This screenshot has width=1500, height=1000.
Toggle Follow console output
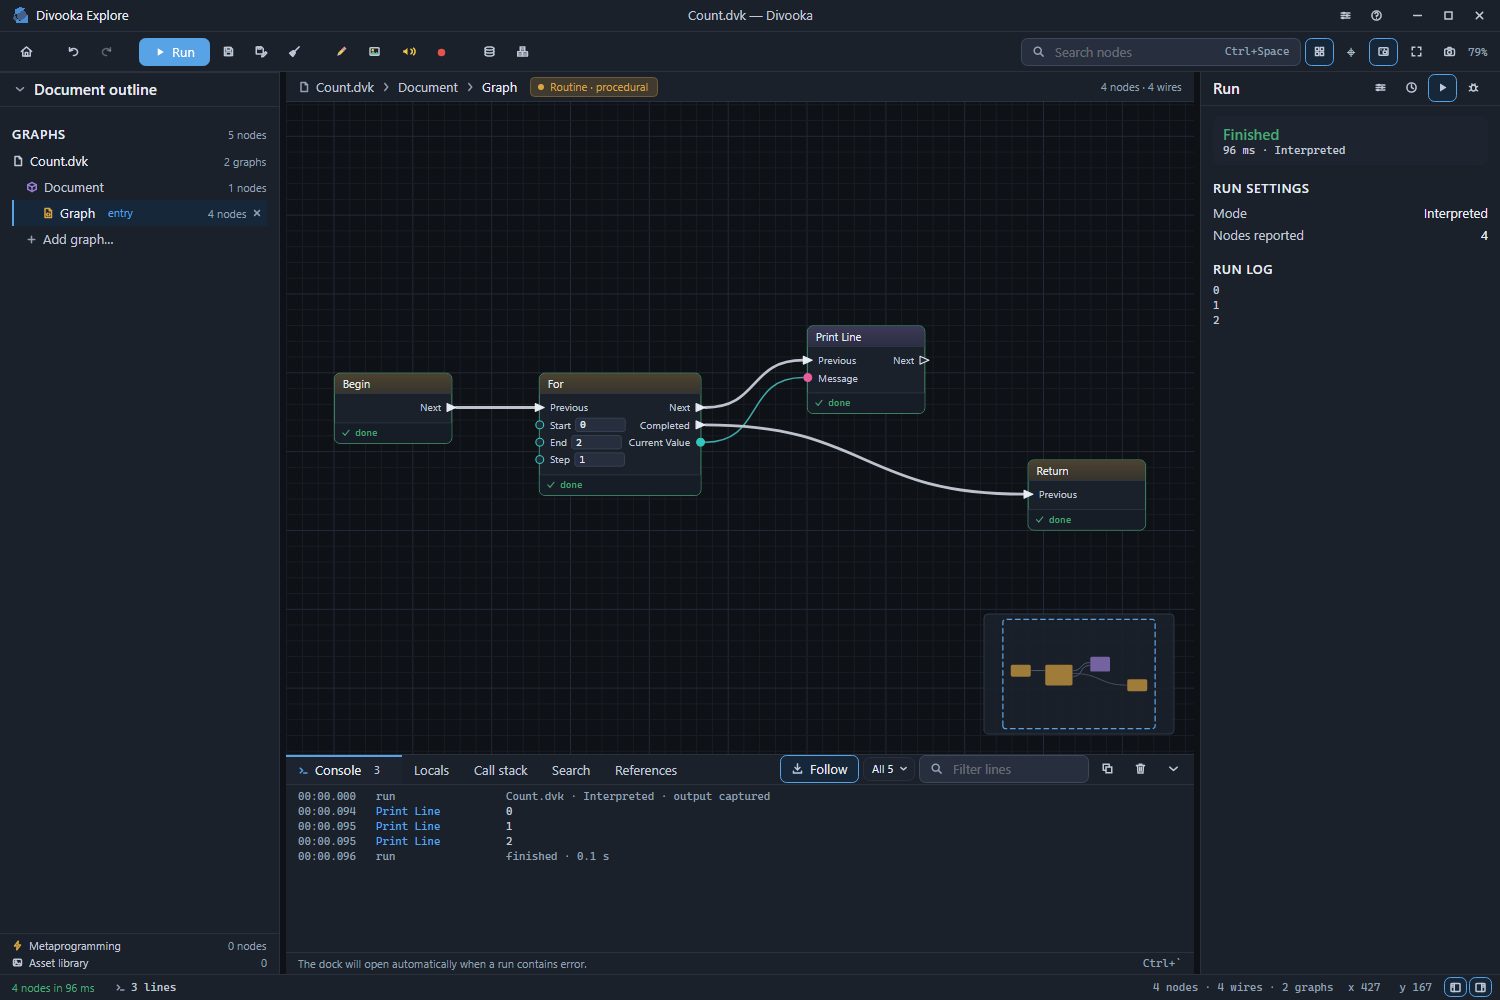point(819,769)
